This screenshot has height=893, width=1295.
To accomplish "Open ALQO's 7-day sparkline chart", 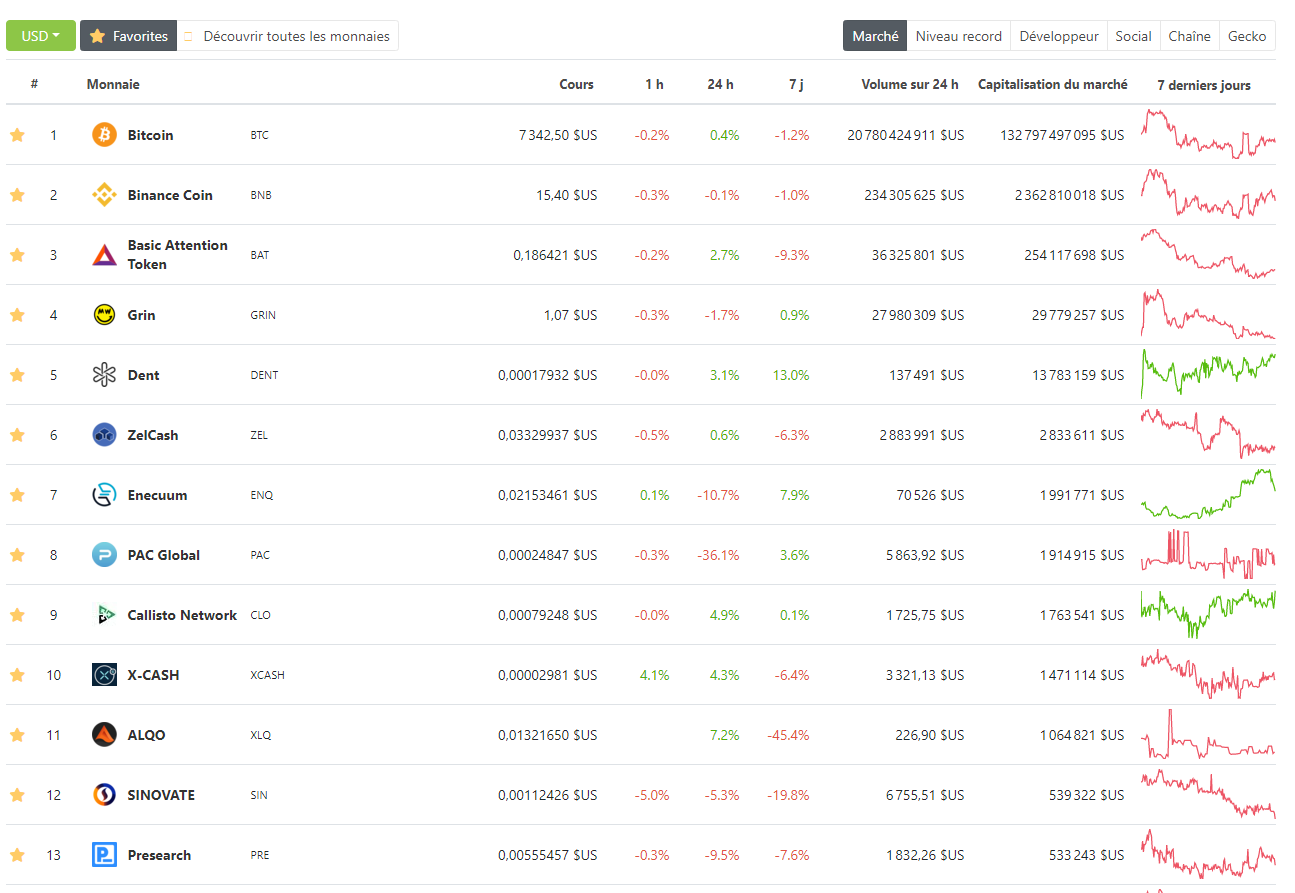I will tap(1208, 735).
